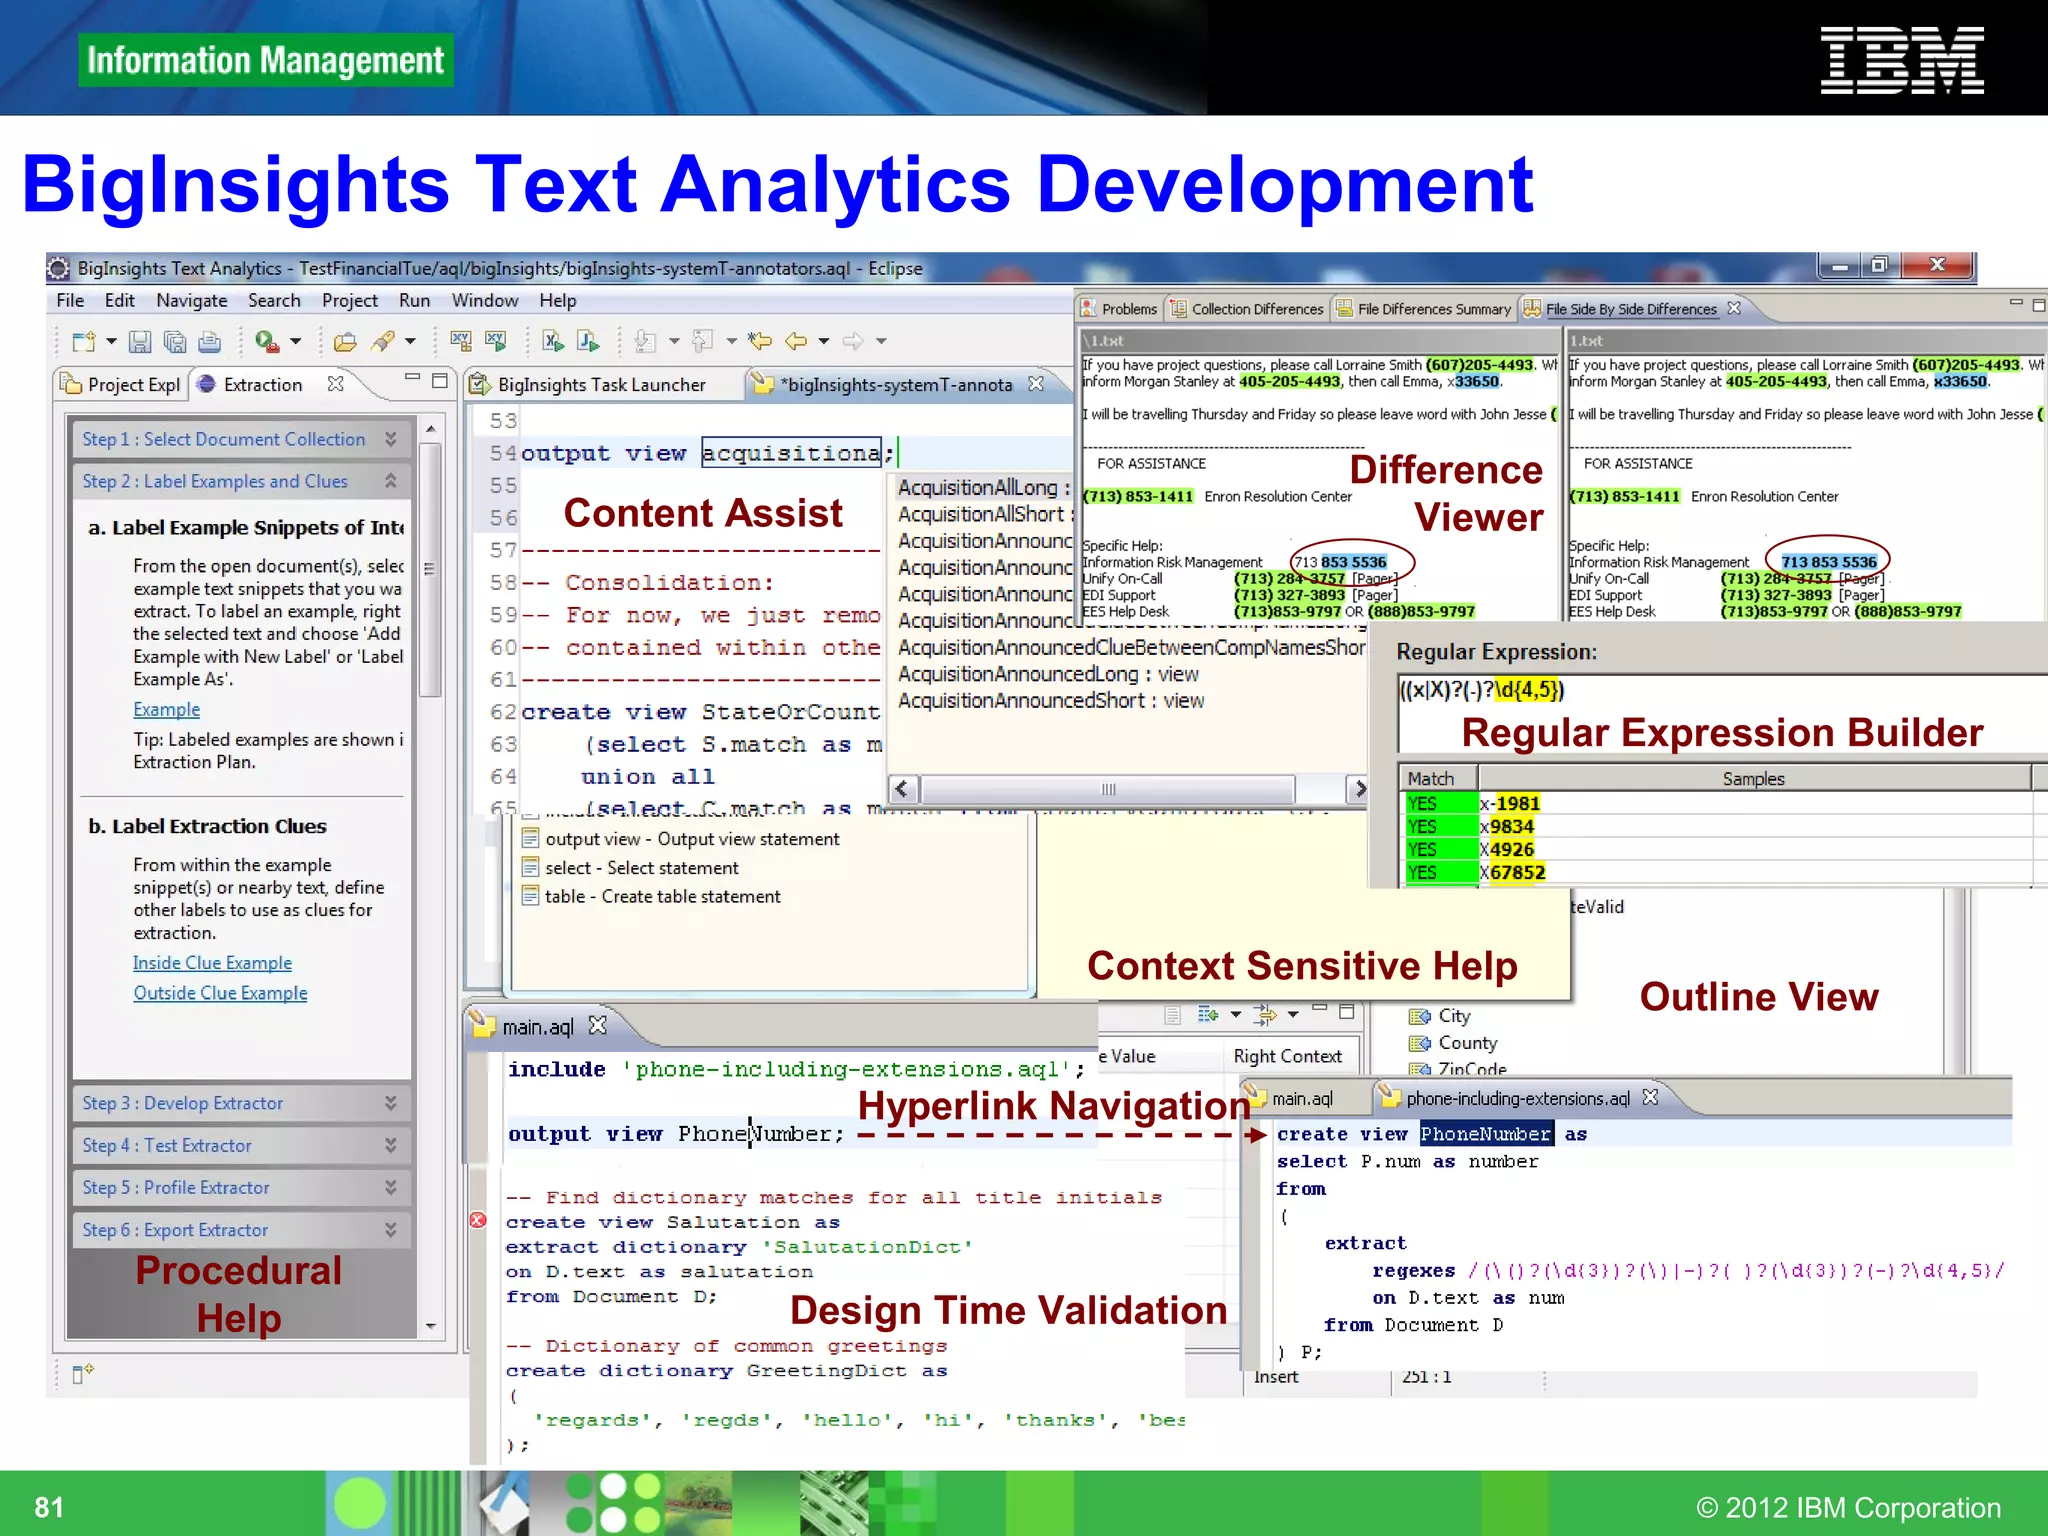
Task: Expand Step 6 Export Extractor section
Action: tap(391, 1230)
